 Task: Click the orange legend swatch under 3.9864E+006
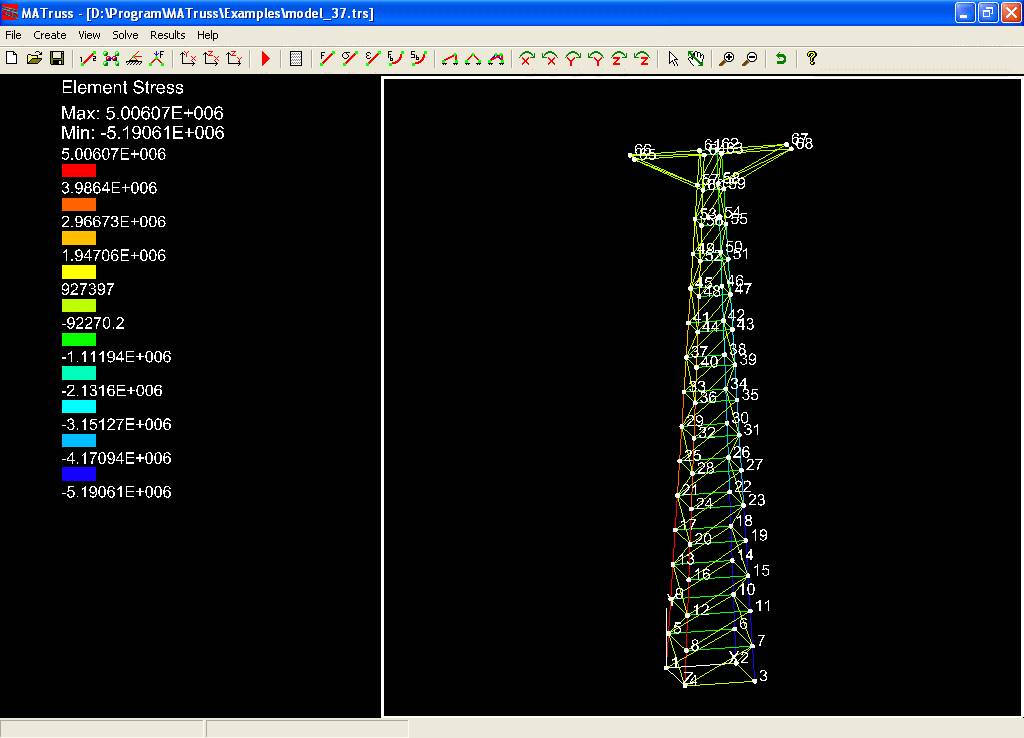click(x=78, y=204)
